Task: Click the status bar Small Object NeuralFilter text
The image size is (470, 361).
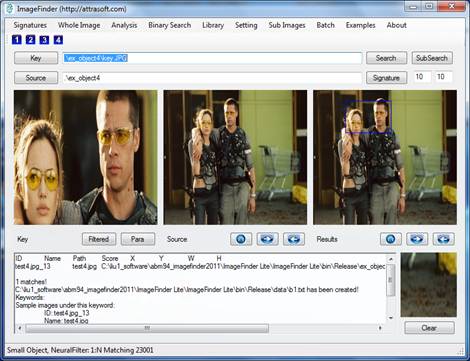Action: tap(80, 350)
